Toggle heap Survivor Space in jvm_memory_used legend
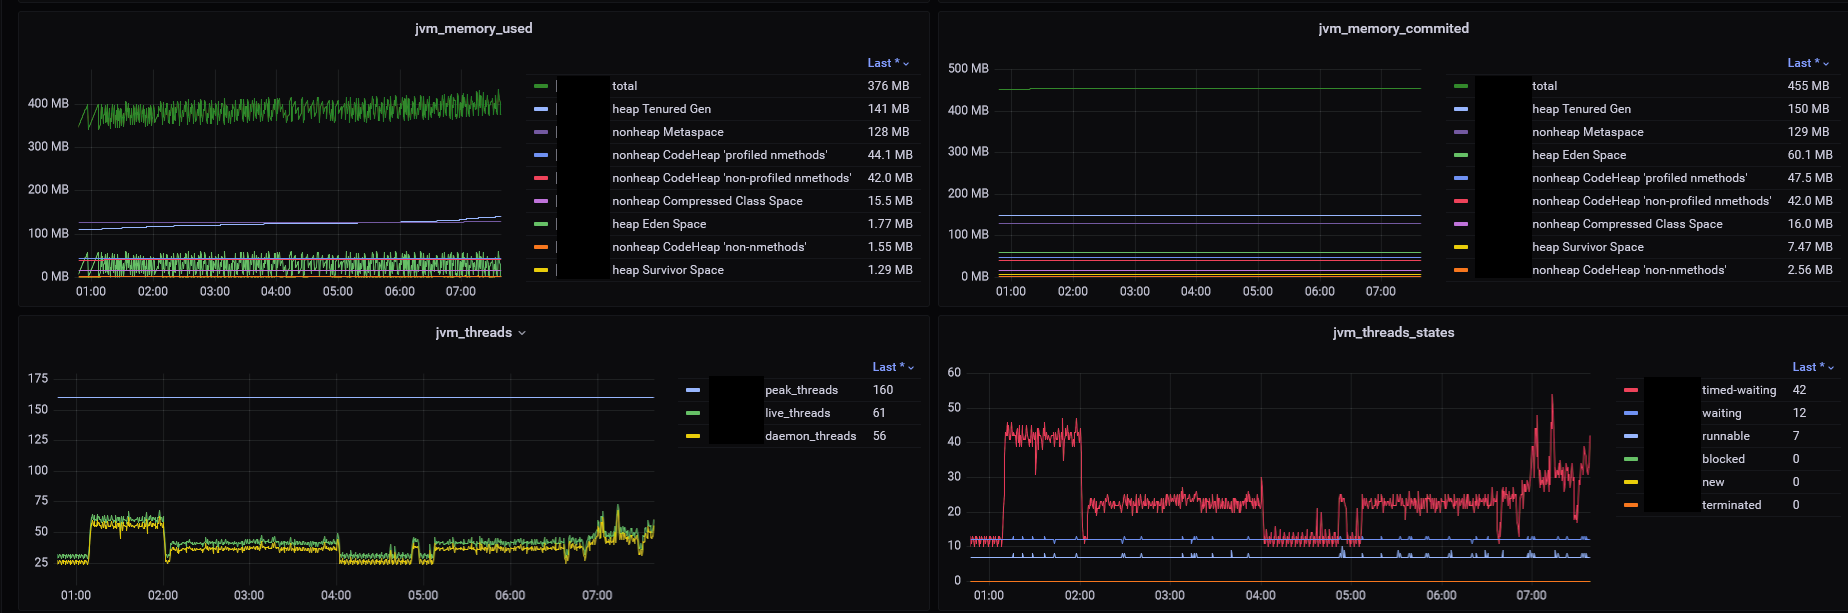This screenshot has height=613, width=1848. click(x=668, y=270)
